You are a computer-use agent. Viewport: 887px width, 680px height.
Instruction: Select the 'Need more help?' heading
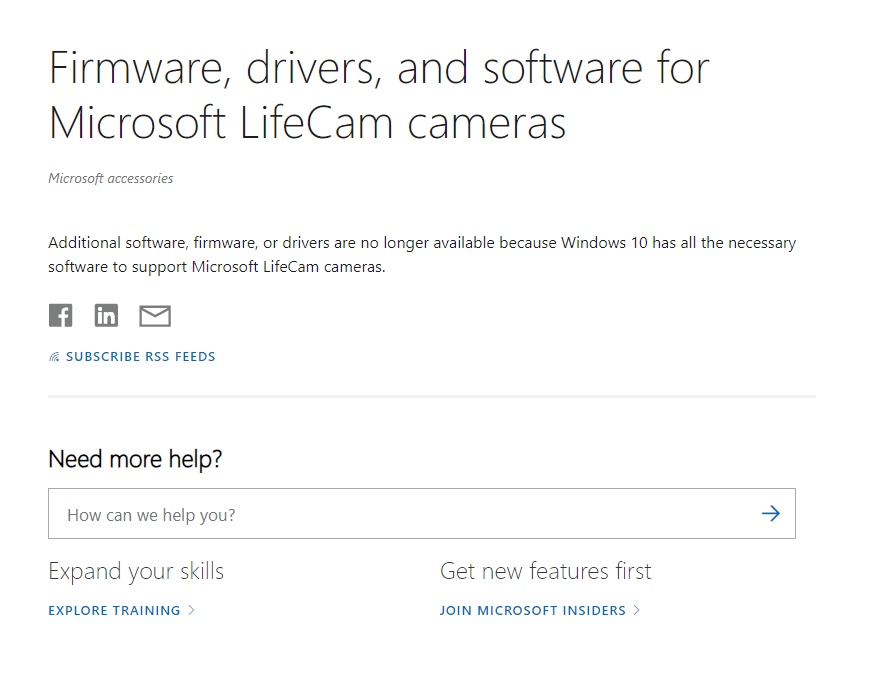[x=135, y=459]
